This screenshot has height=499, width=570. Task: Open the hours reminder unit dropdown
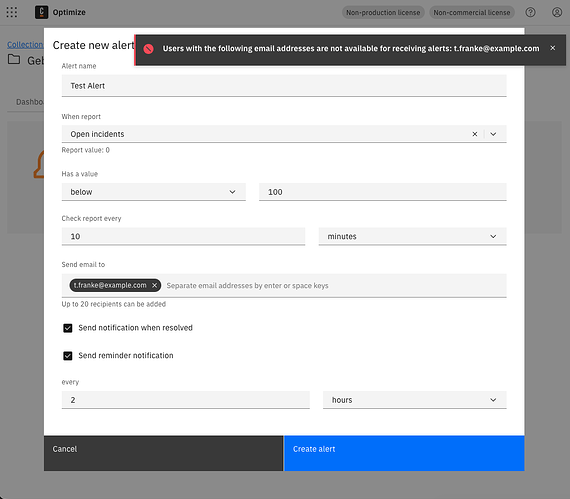pos(415,400)
